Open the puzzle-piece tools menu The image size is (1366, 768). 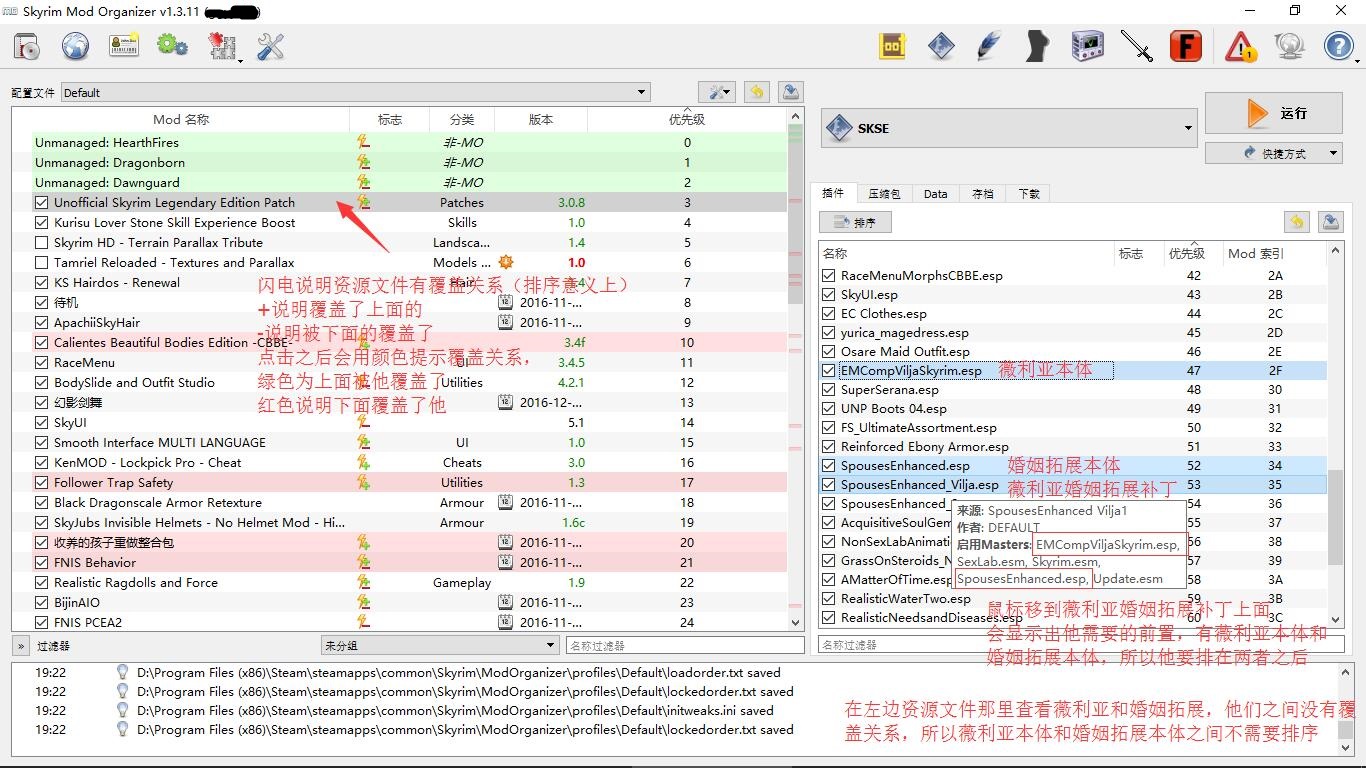click(222, 46)
